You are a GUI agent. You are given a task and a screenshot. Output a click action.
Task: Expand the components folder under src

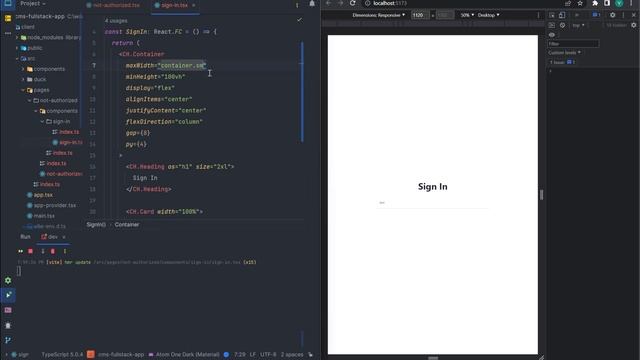(x=23, y=69)
